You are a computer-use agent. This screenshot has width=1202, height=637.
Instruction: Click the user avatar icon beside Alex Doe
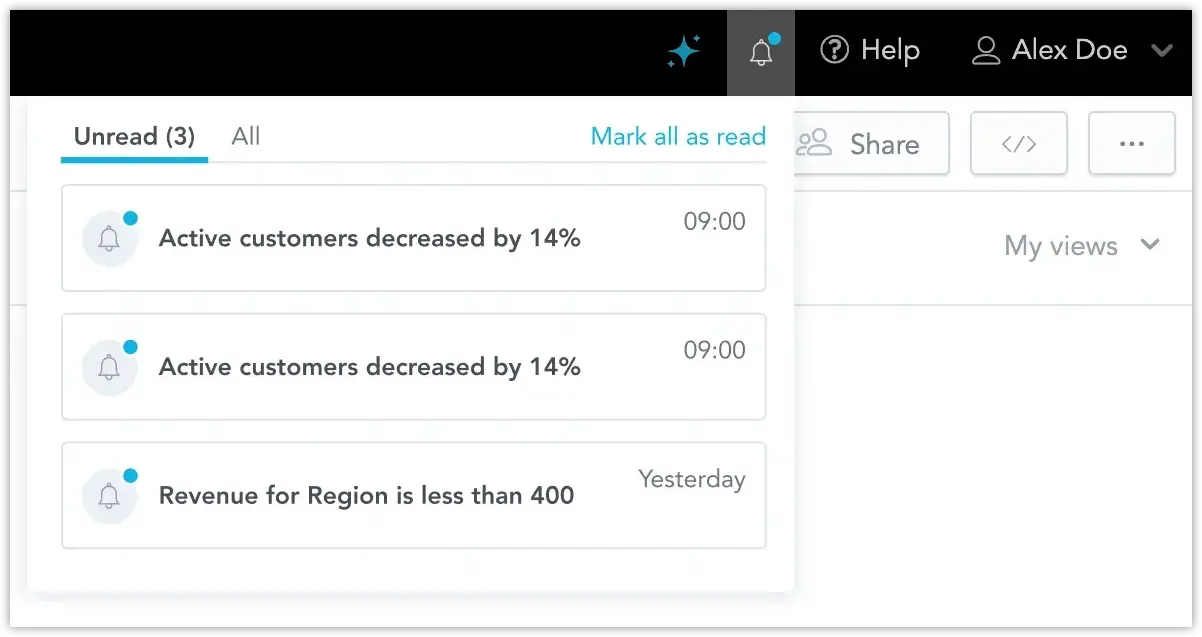pyautogui.click(x=986, y=51)
